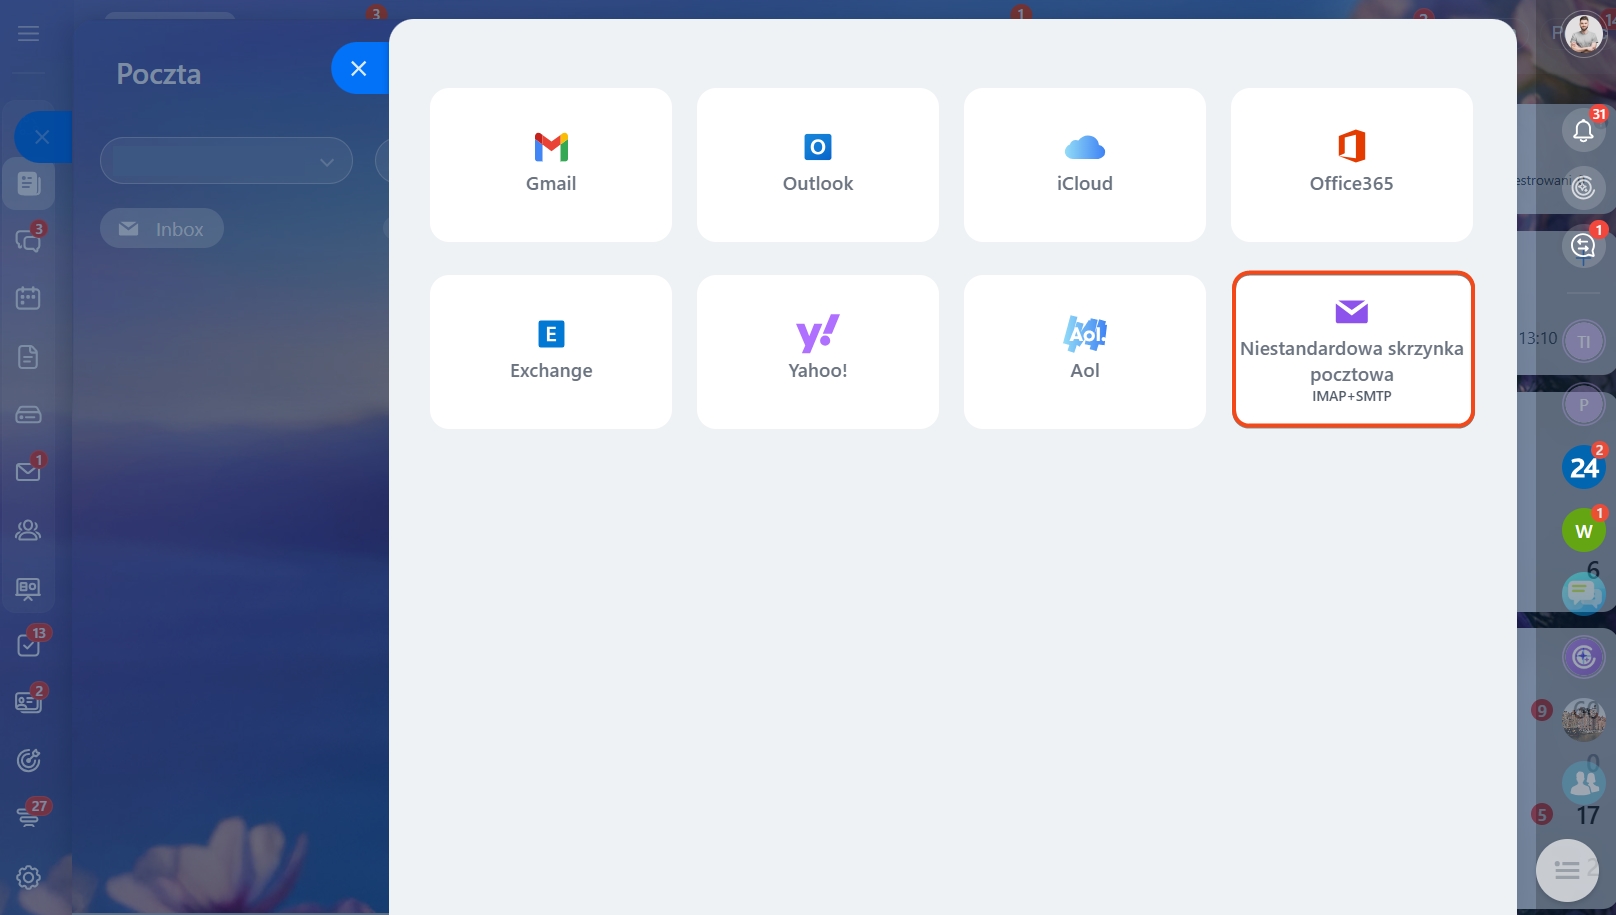The height and width of the screenshot is (915, 1616).
Task: Click the round list menu button
Action: 1567,871
